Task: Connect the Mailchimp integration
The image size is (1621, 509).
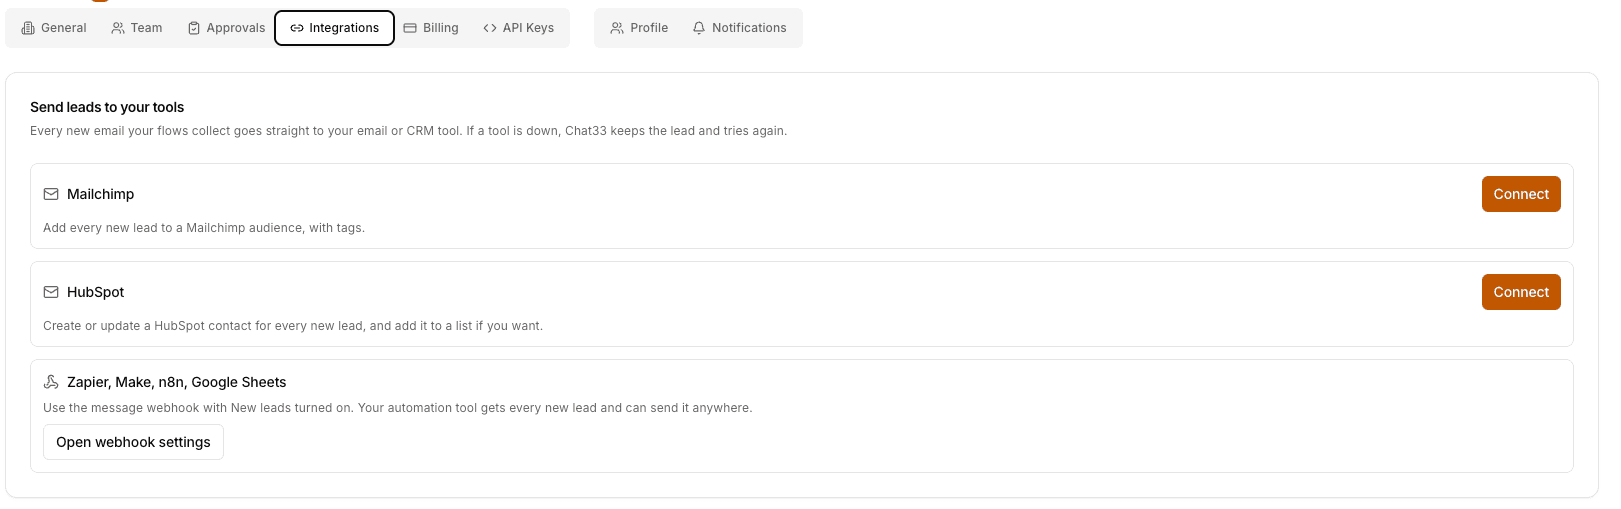Action: click(x=1521, y=194)
